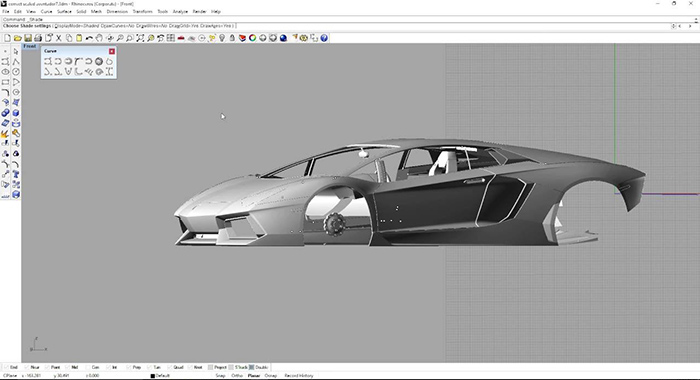Print using the printer icon
Viewport: 700px width, 380px height.
38,38
